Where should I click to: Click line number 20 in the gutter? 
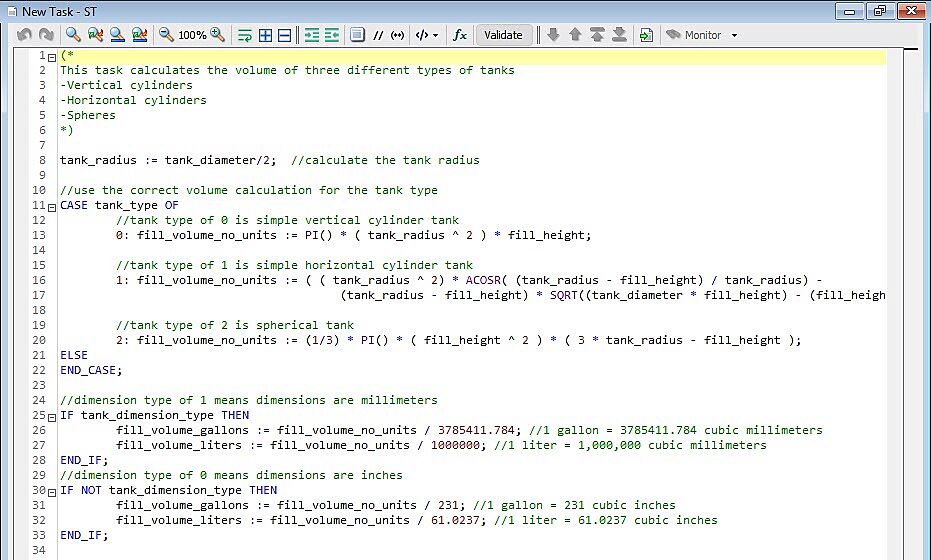pyautogui.click(x=39, y=340)
